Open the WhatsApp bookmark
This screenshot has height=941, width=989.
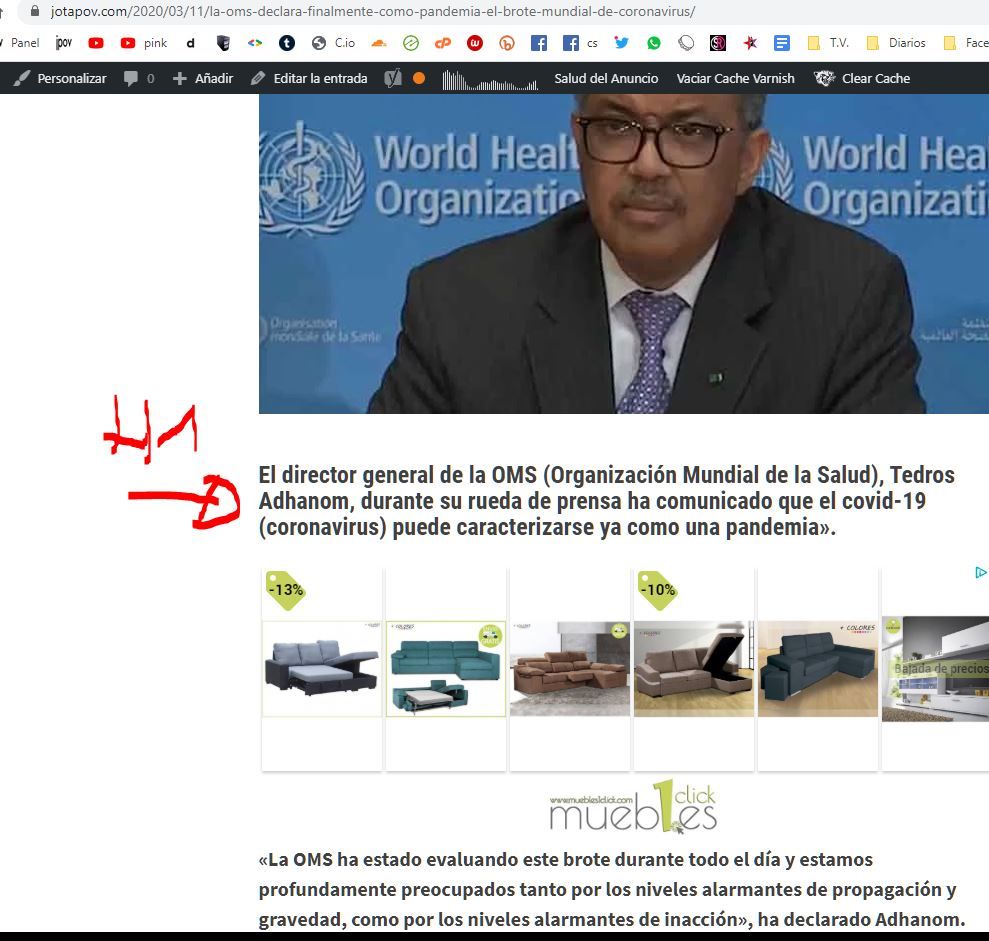click(654, 43)
